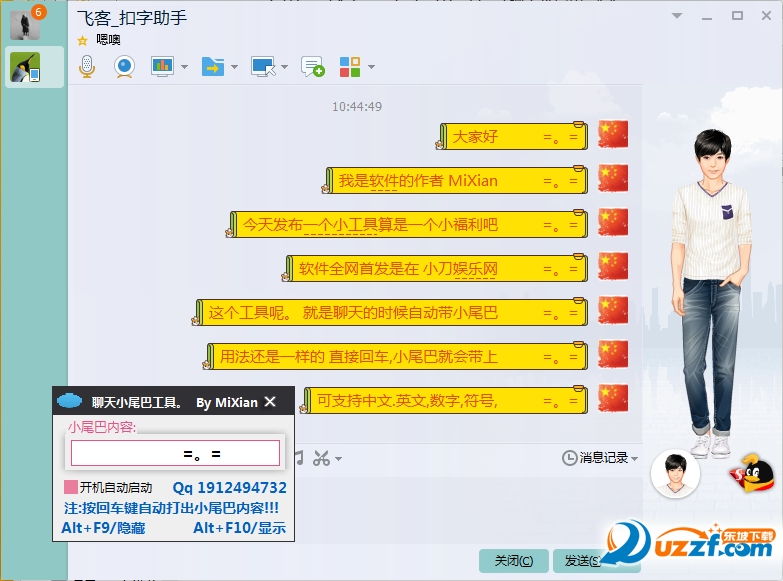Click the 可支持中文.英文 message bubble
Screen dimensions: 783x581
pyautogui.click(x=443, y=400)
